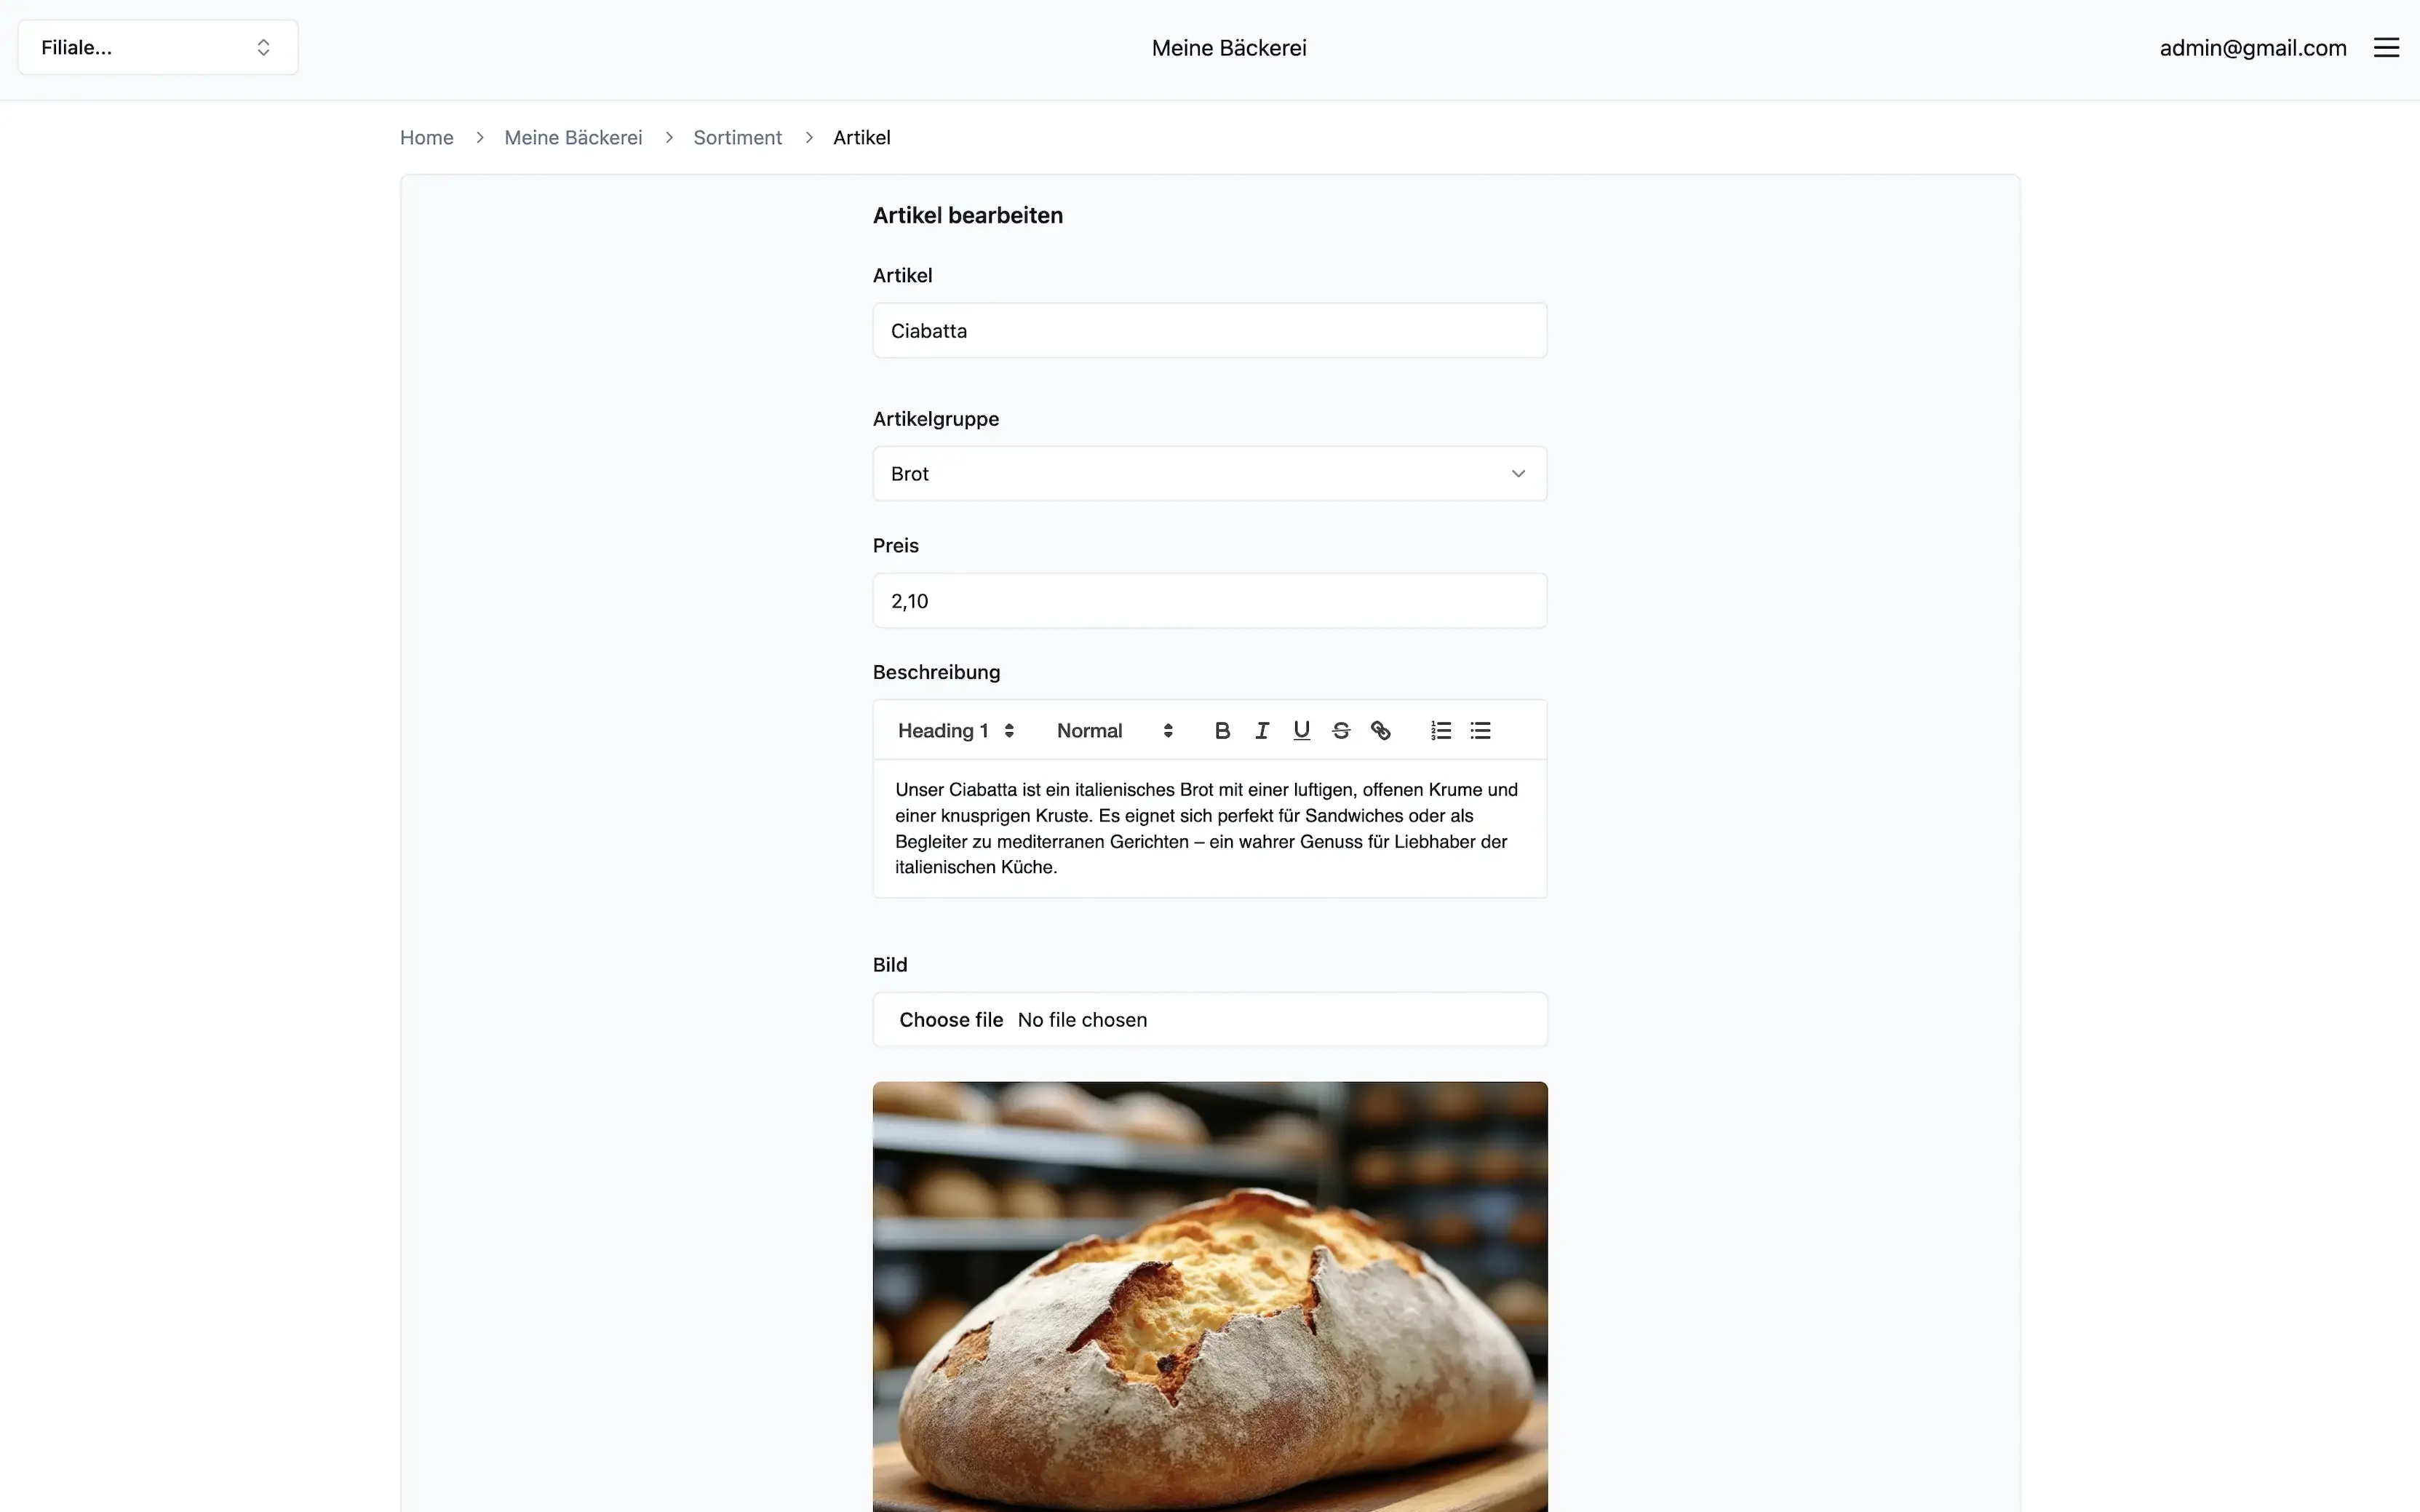Click the Ciabatta bread image thumbnail
This screenshot has height=1512, width=2420.
(x=1210, y=1296)
